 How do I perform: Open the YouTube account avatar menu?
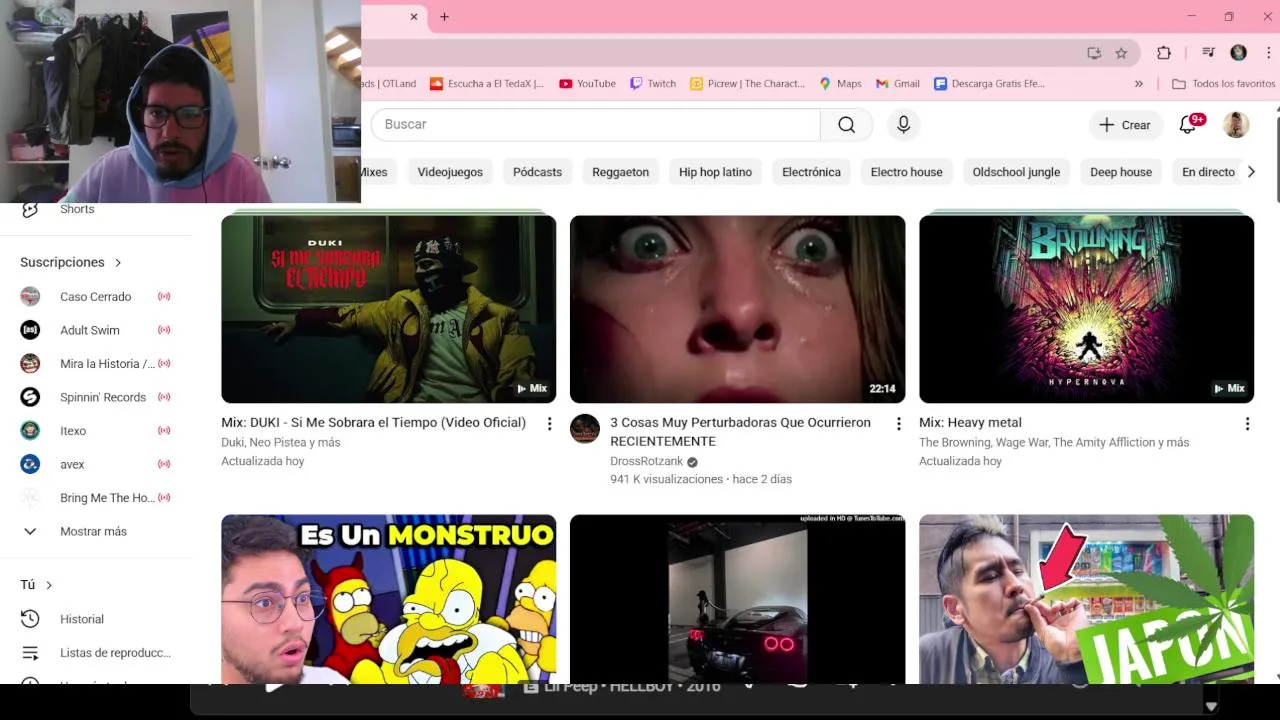1236,125
